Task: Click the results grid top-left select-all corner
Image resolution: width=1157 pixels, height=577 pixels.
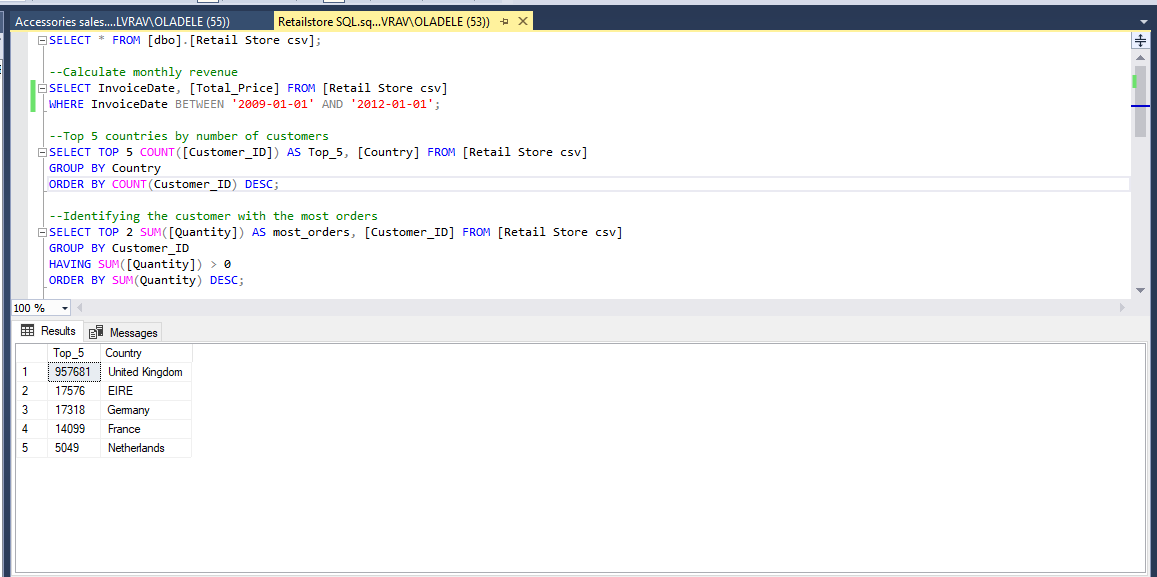Action: point(32,353)
